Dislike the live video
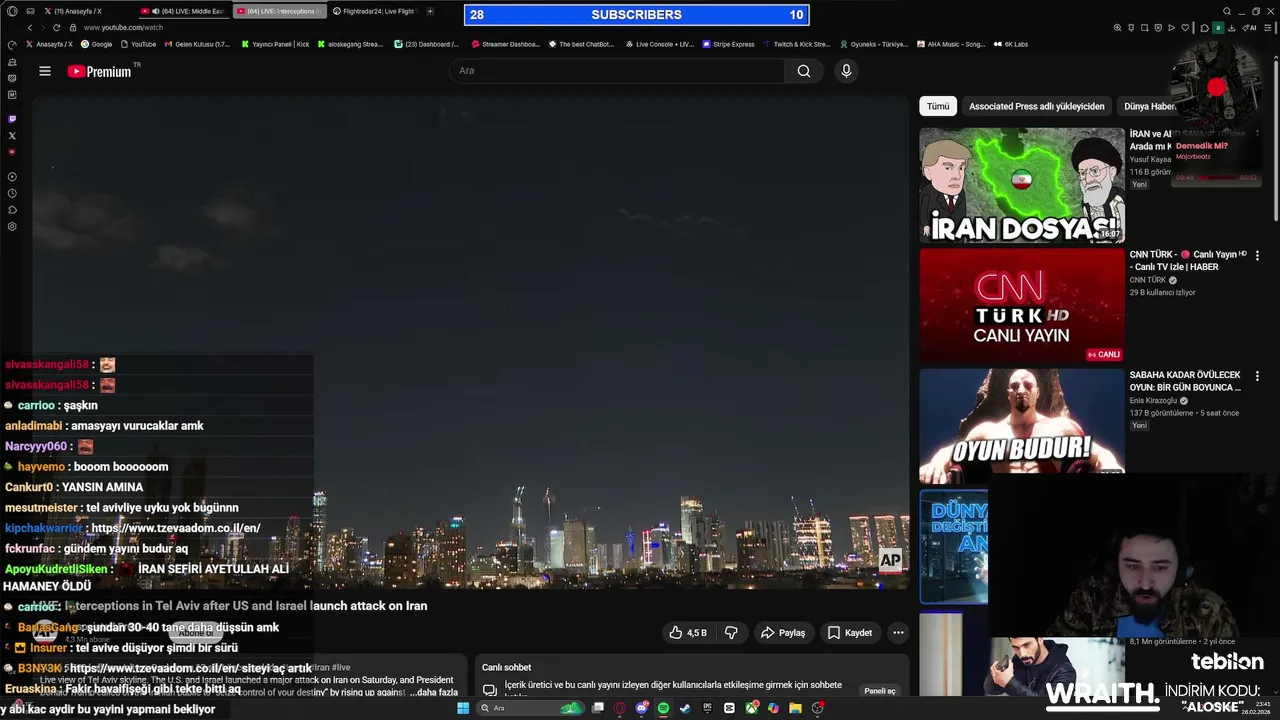Screen dimensions: 1280x720 point(732,633)
